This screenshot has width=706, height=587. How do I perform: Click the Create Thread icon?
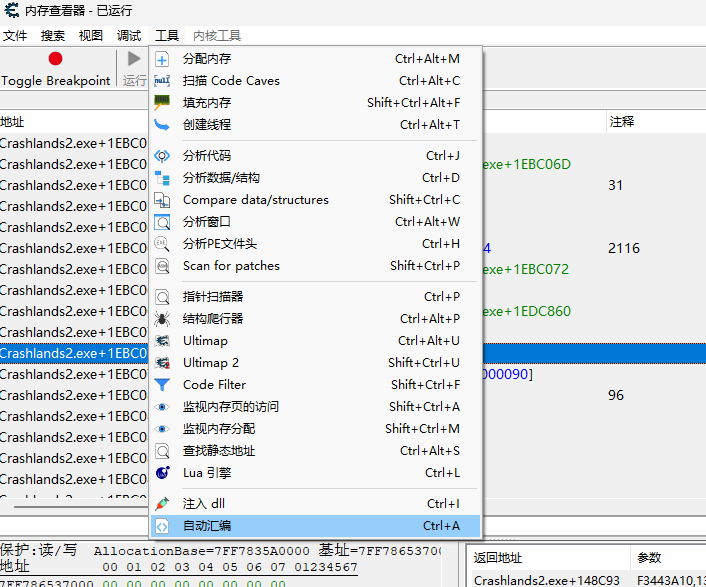162,125
